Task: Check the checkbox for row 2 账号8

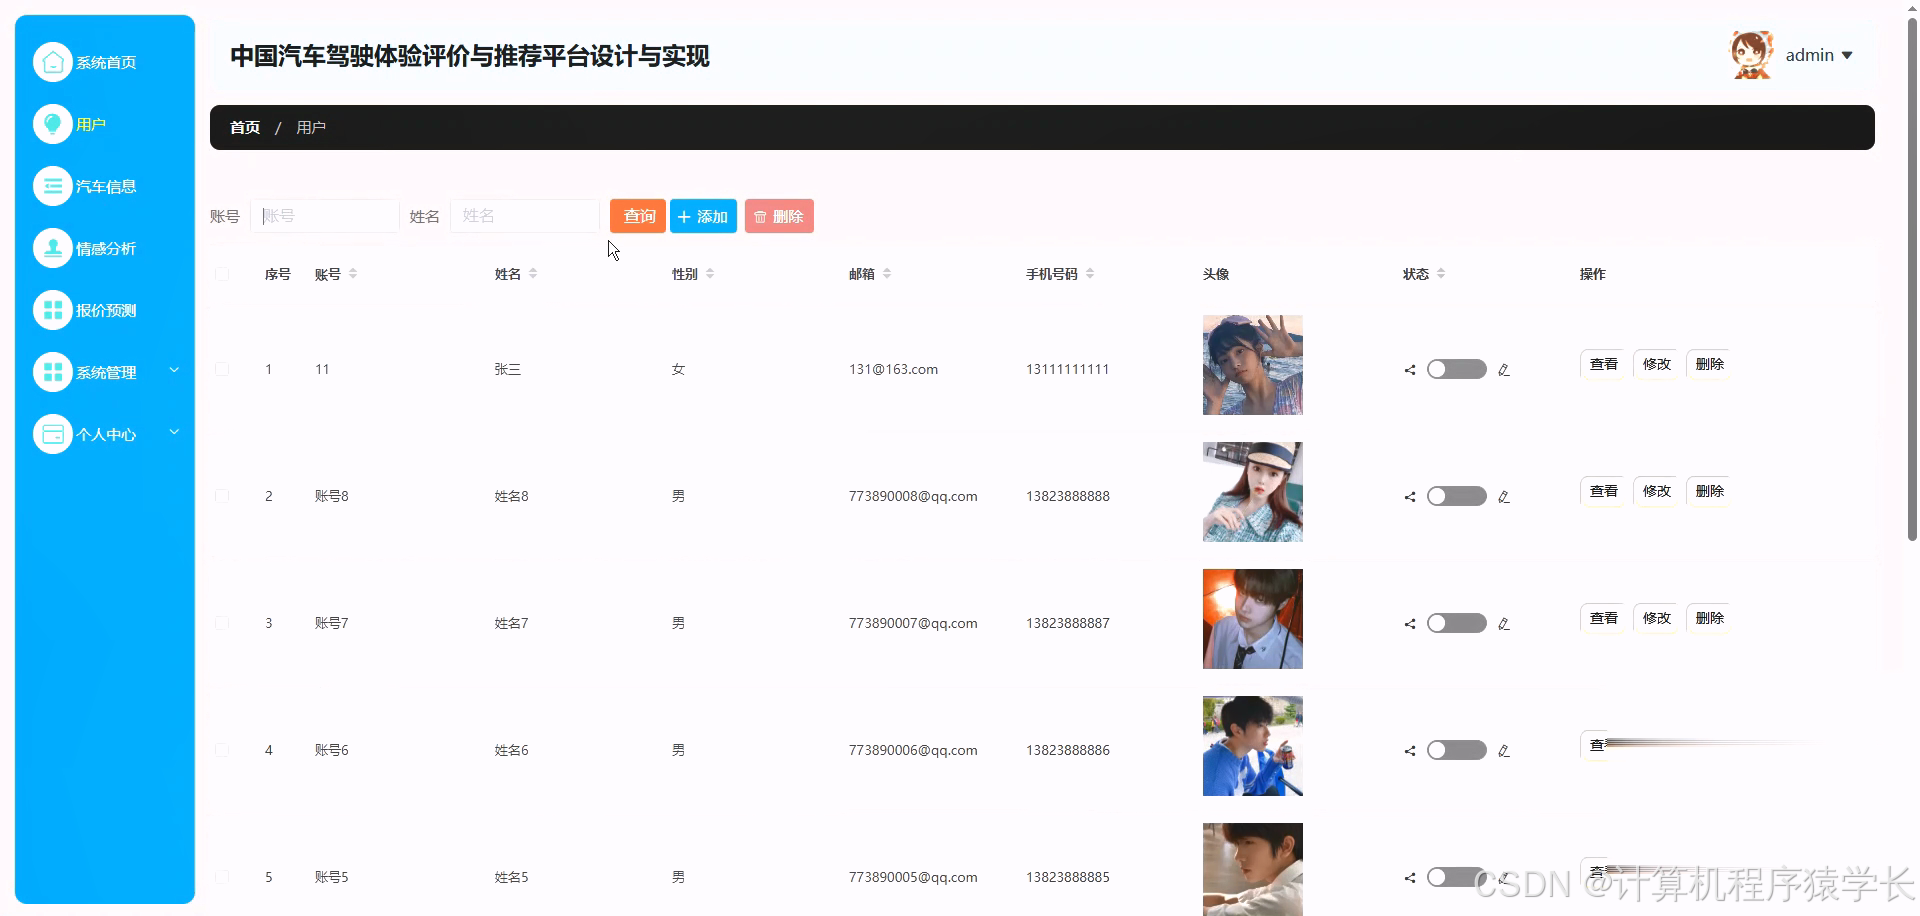Action: (x=222, y=496)
